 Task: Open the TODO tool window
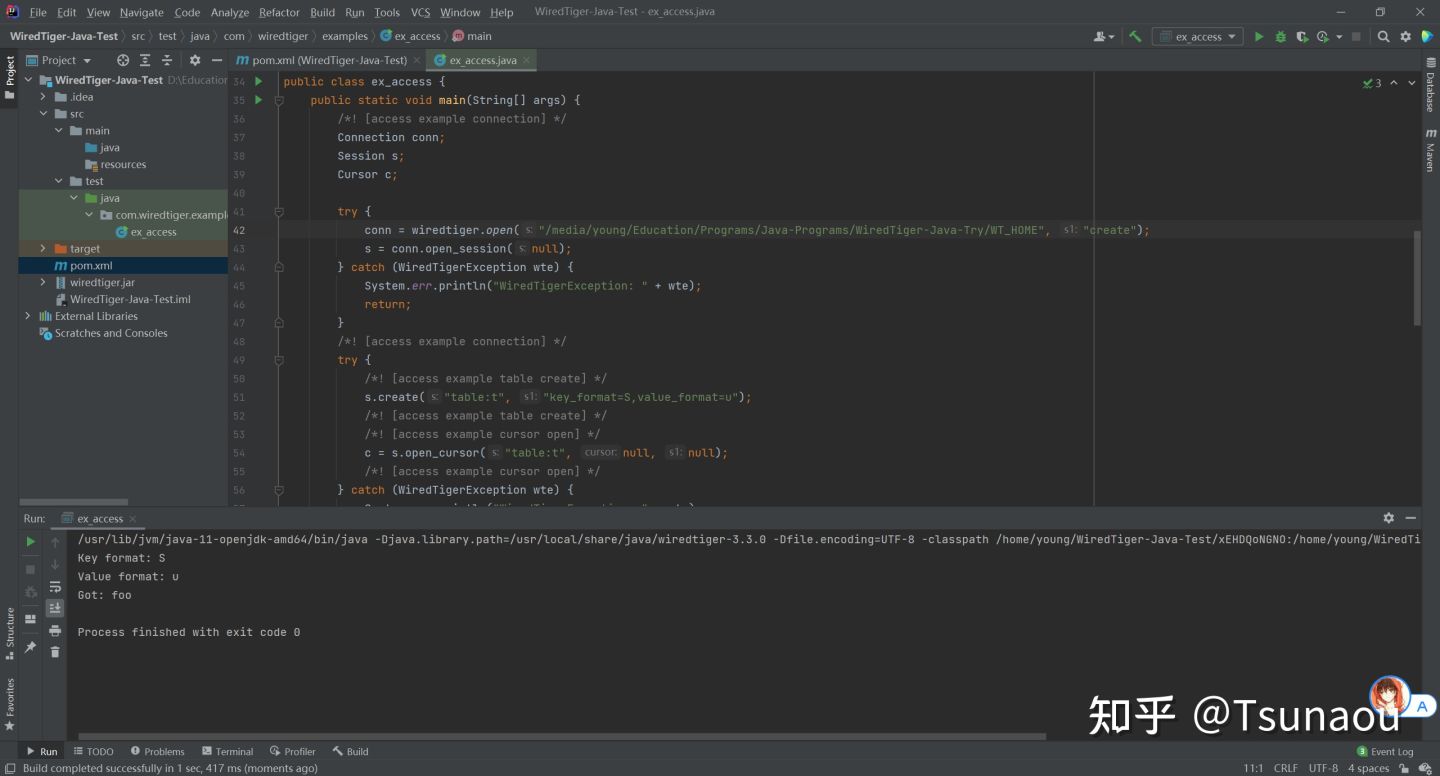point(93,751)
